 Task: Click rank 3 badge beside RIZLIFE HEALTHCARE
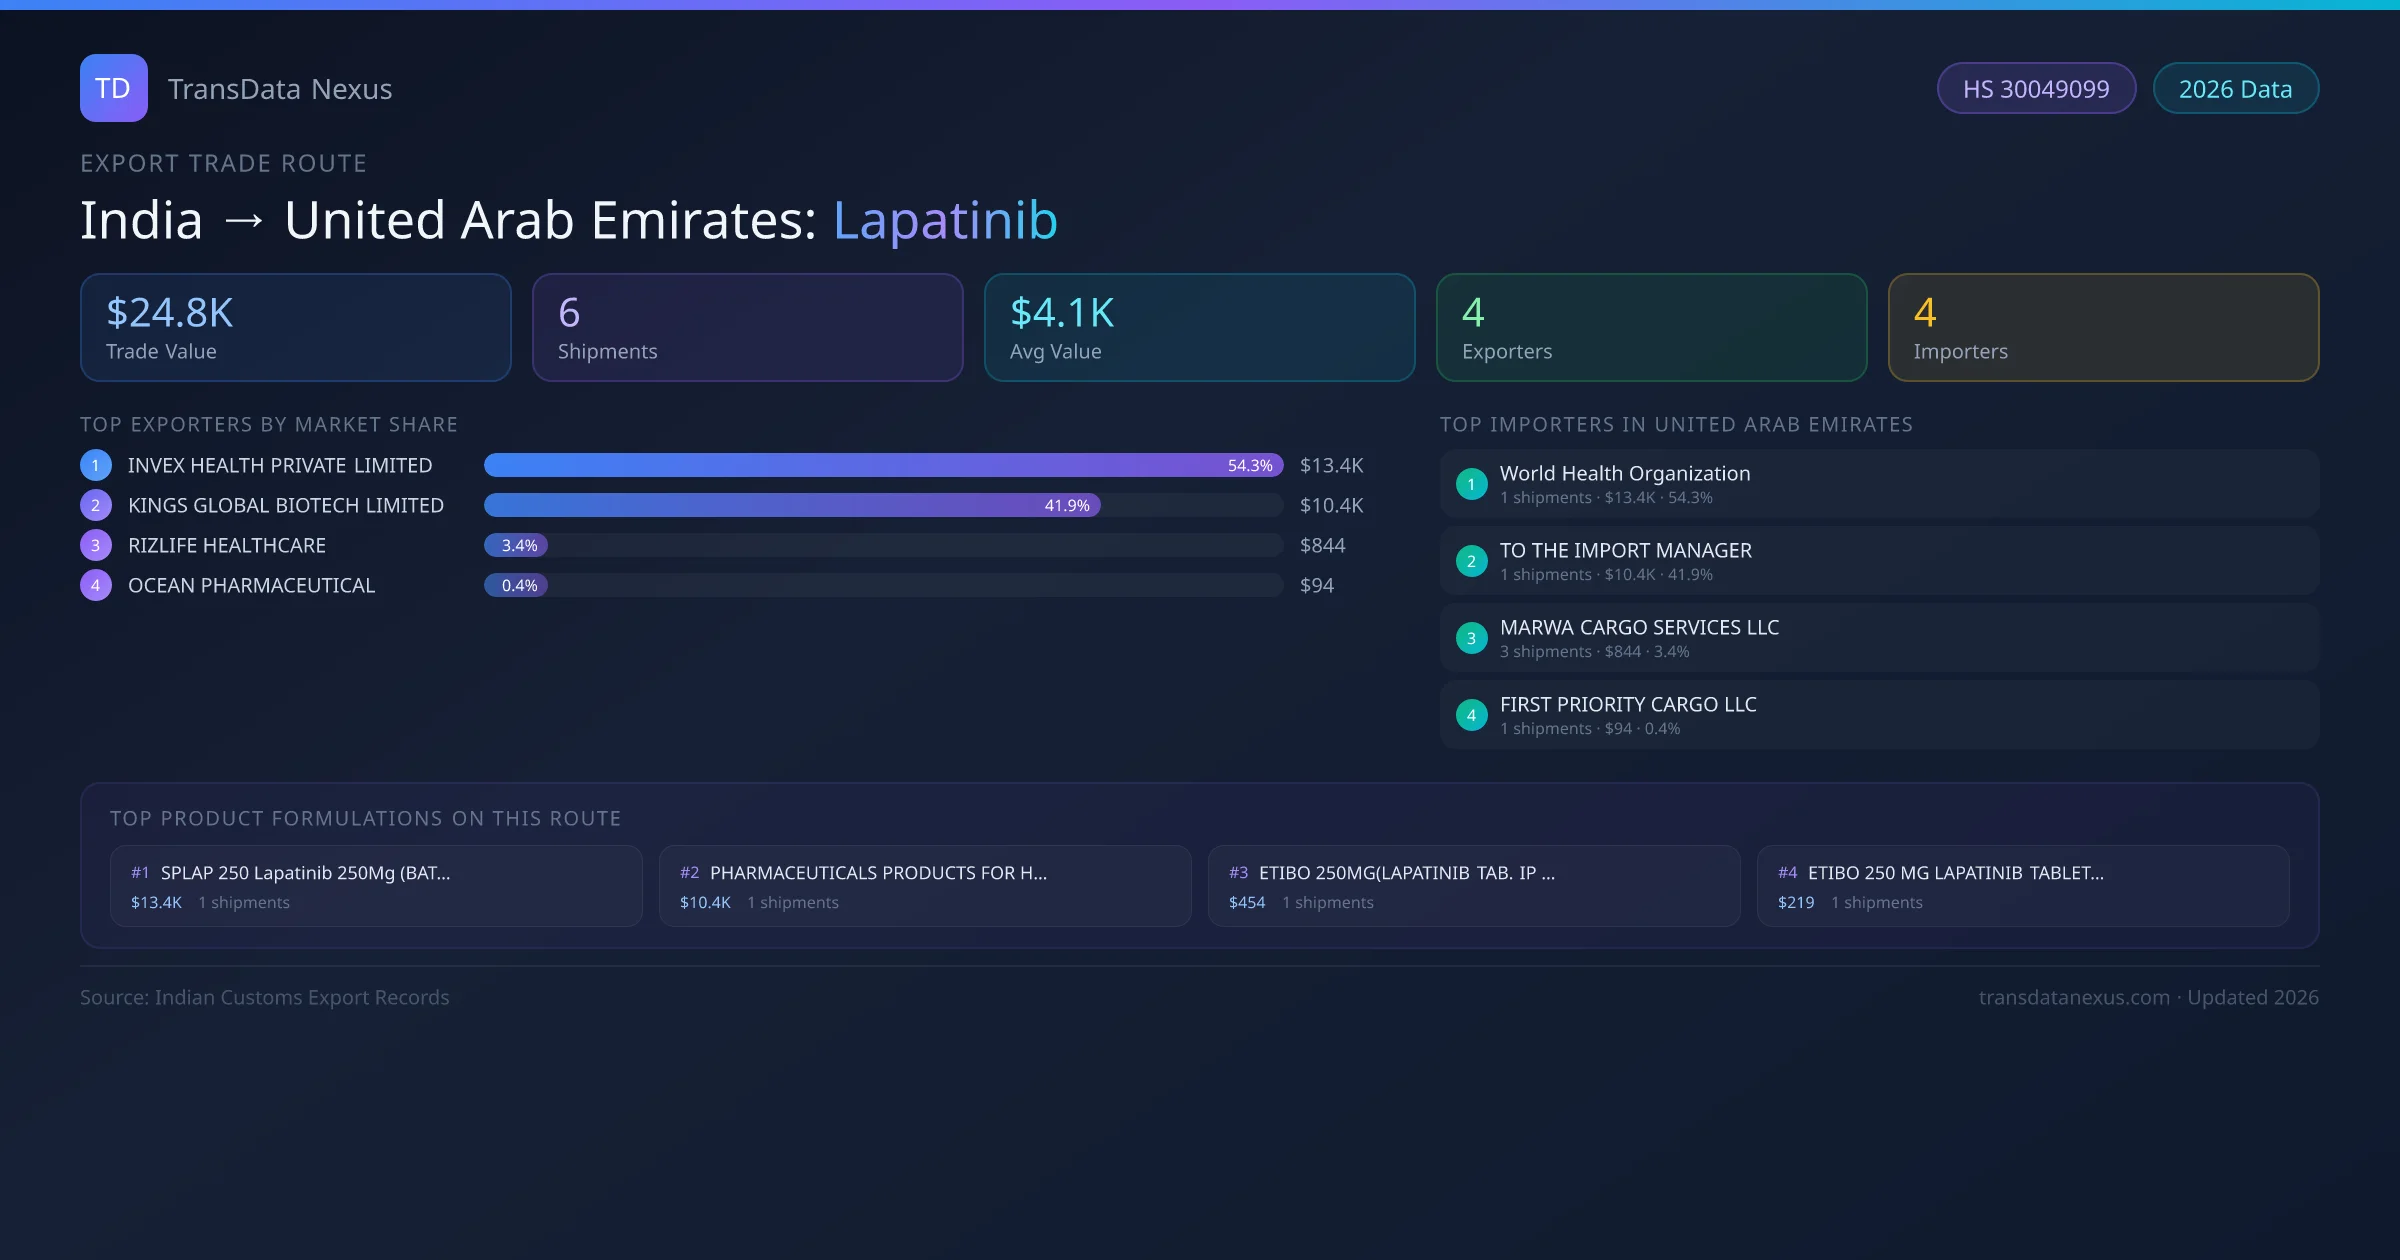pyautogui.click(x=96, y=545)
